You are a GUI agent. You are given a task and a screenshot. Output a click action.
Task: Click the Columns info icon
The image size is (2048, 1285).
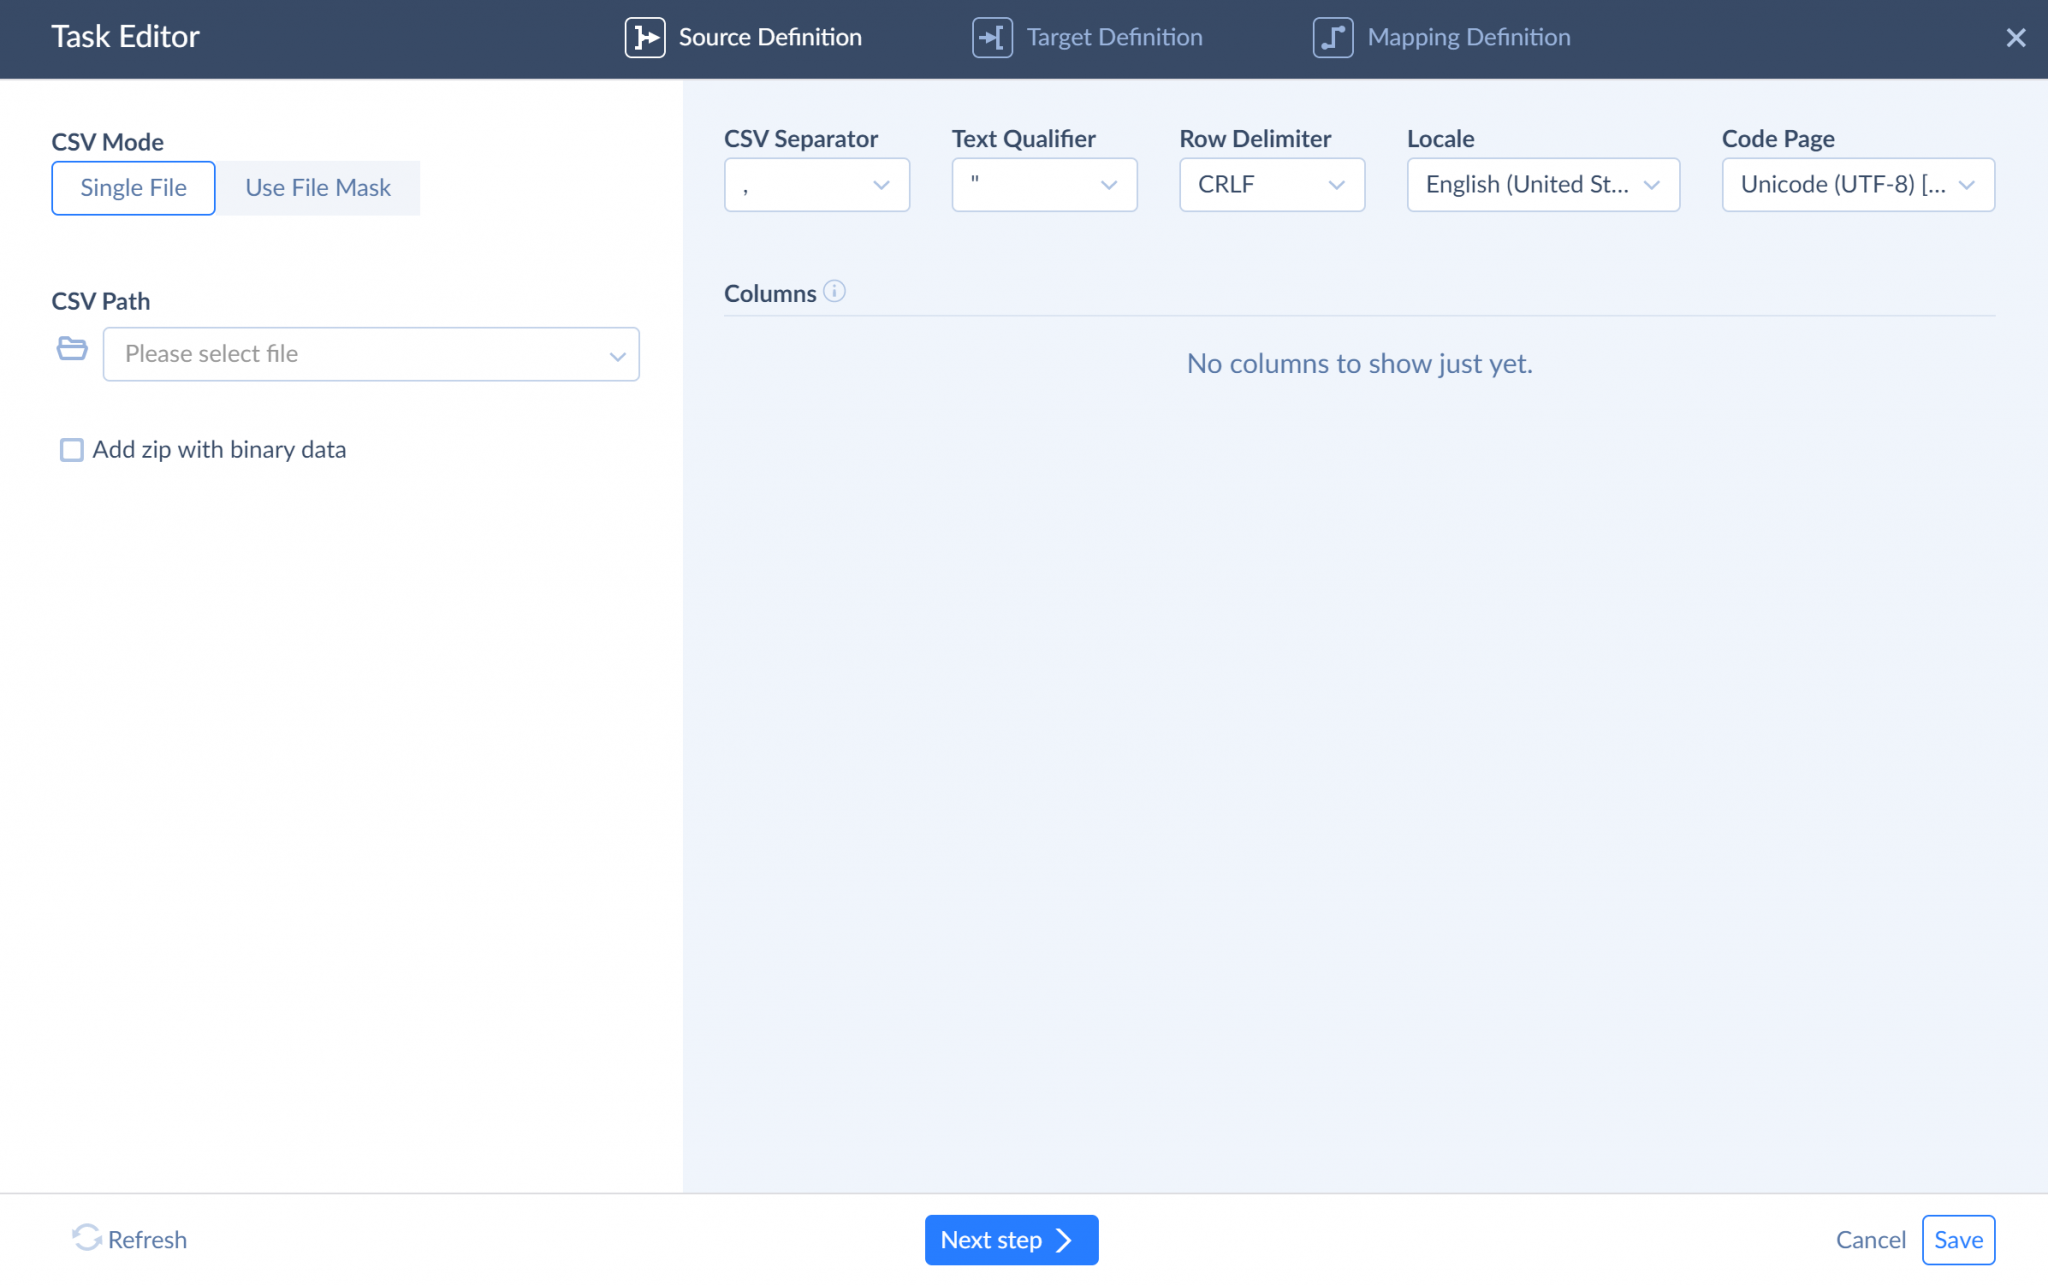coord(834,291)
